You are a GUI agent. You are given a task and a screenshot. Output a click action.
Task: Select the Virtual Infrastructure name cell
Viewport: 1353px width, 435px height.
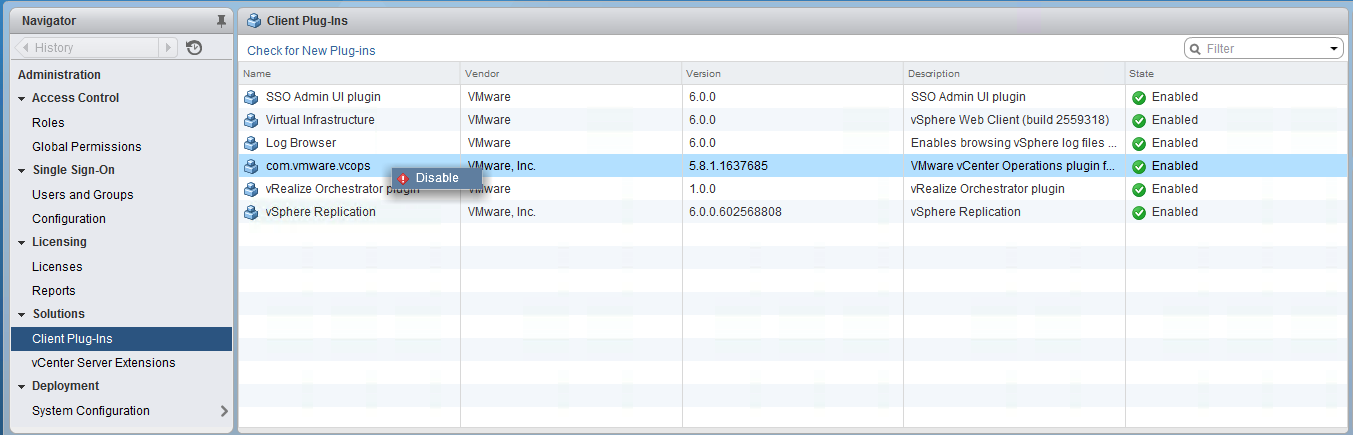[320, 120]
